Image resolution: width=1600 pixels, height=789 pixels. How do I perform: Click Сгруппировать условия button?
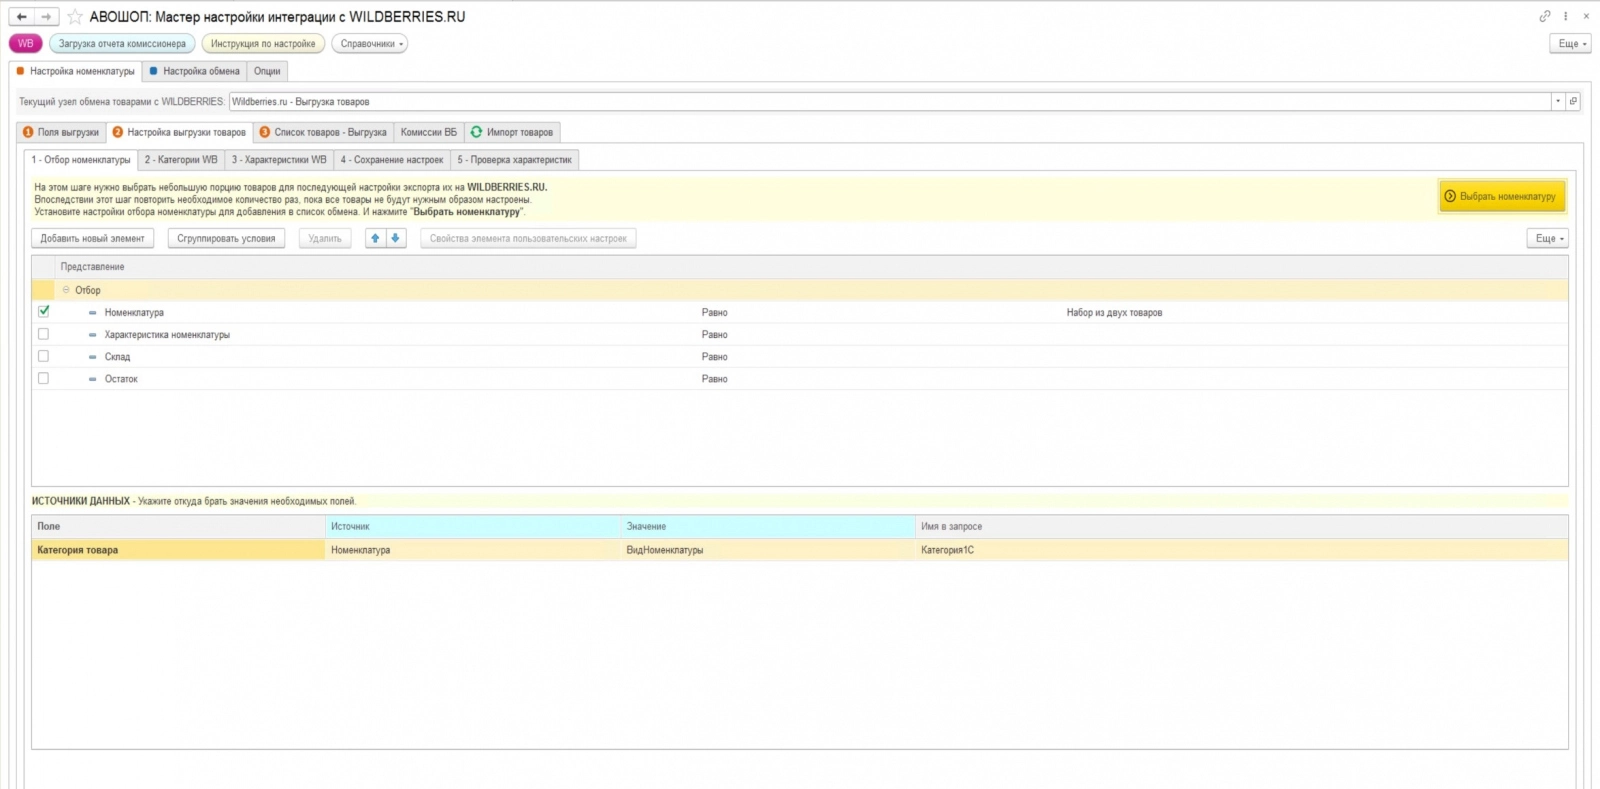coord(226,238)
